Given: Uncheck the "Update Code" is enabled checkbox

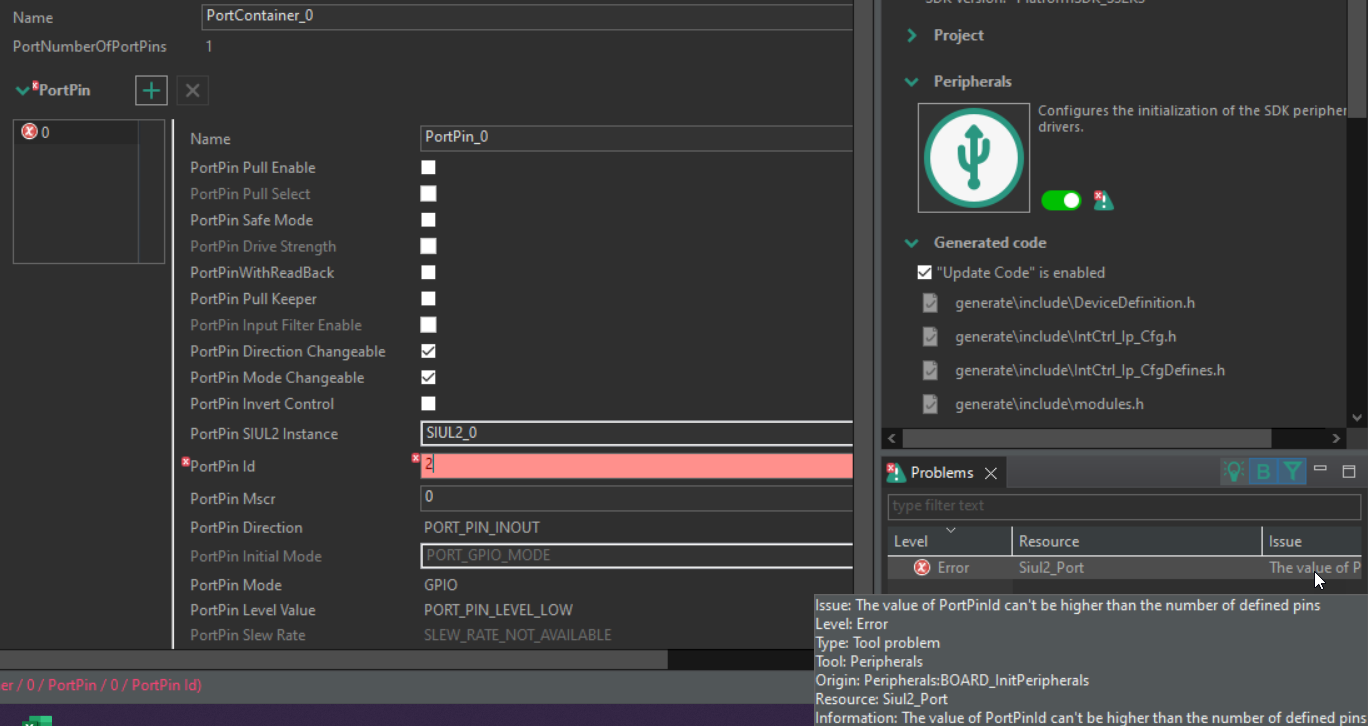Looking at the screenshot, I should [924, 273].
